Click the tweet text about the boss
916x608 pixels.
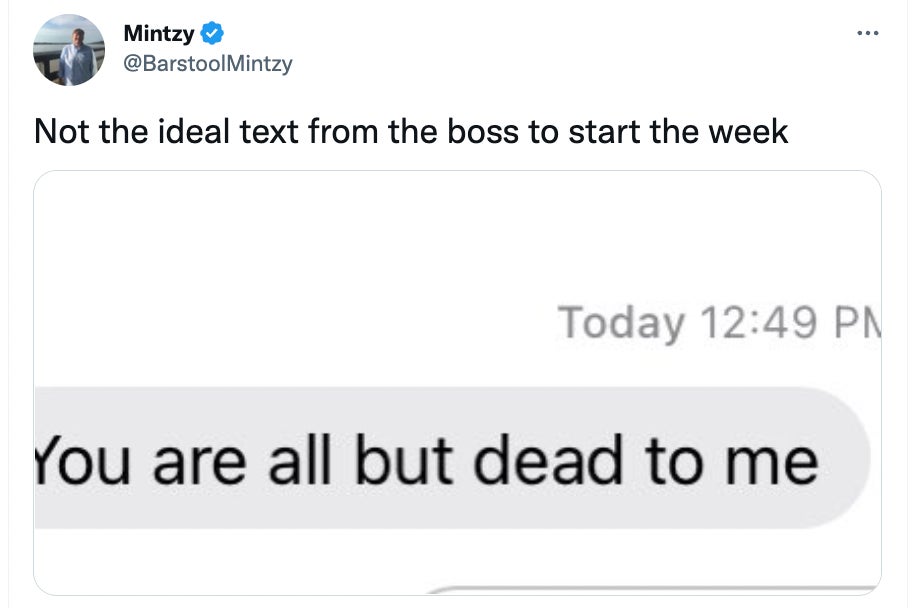pyautogui.click(x=411, y=132)
